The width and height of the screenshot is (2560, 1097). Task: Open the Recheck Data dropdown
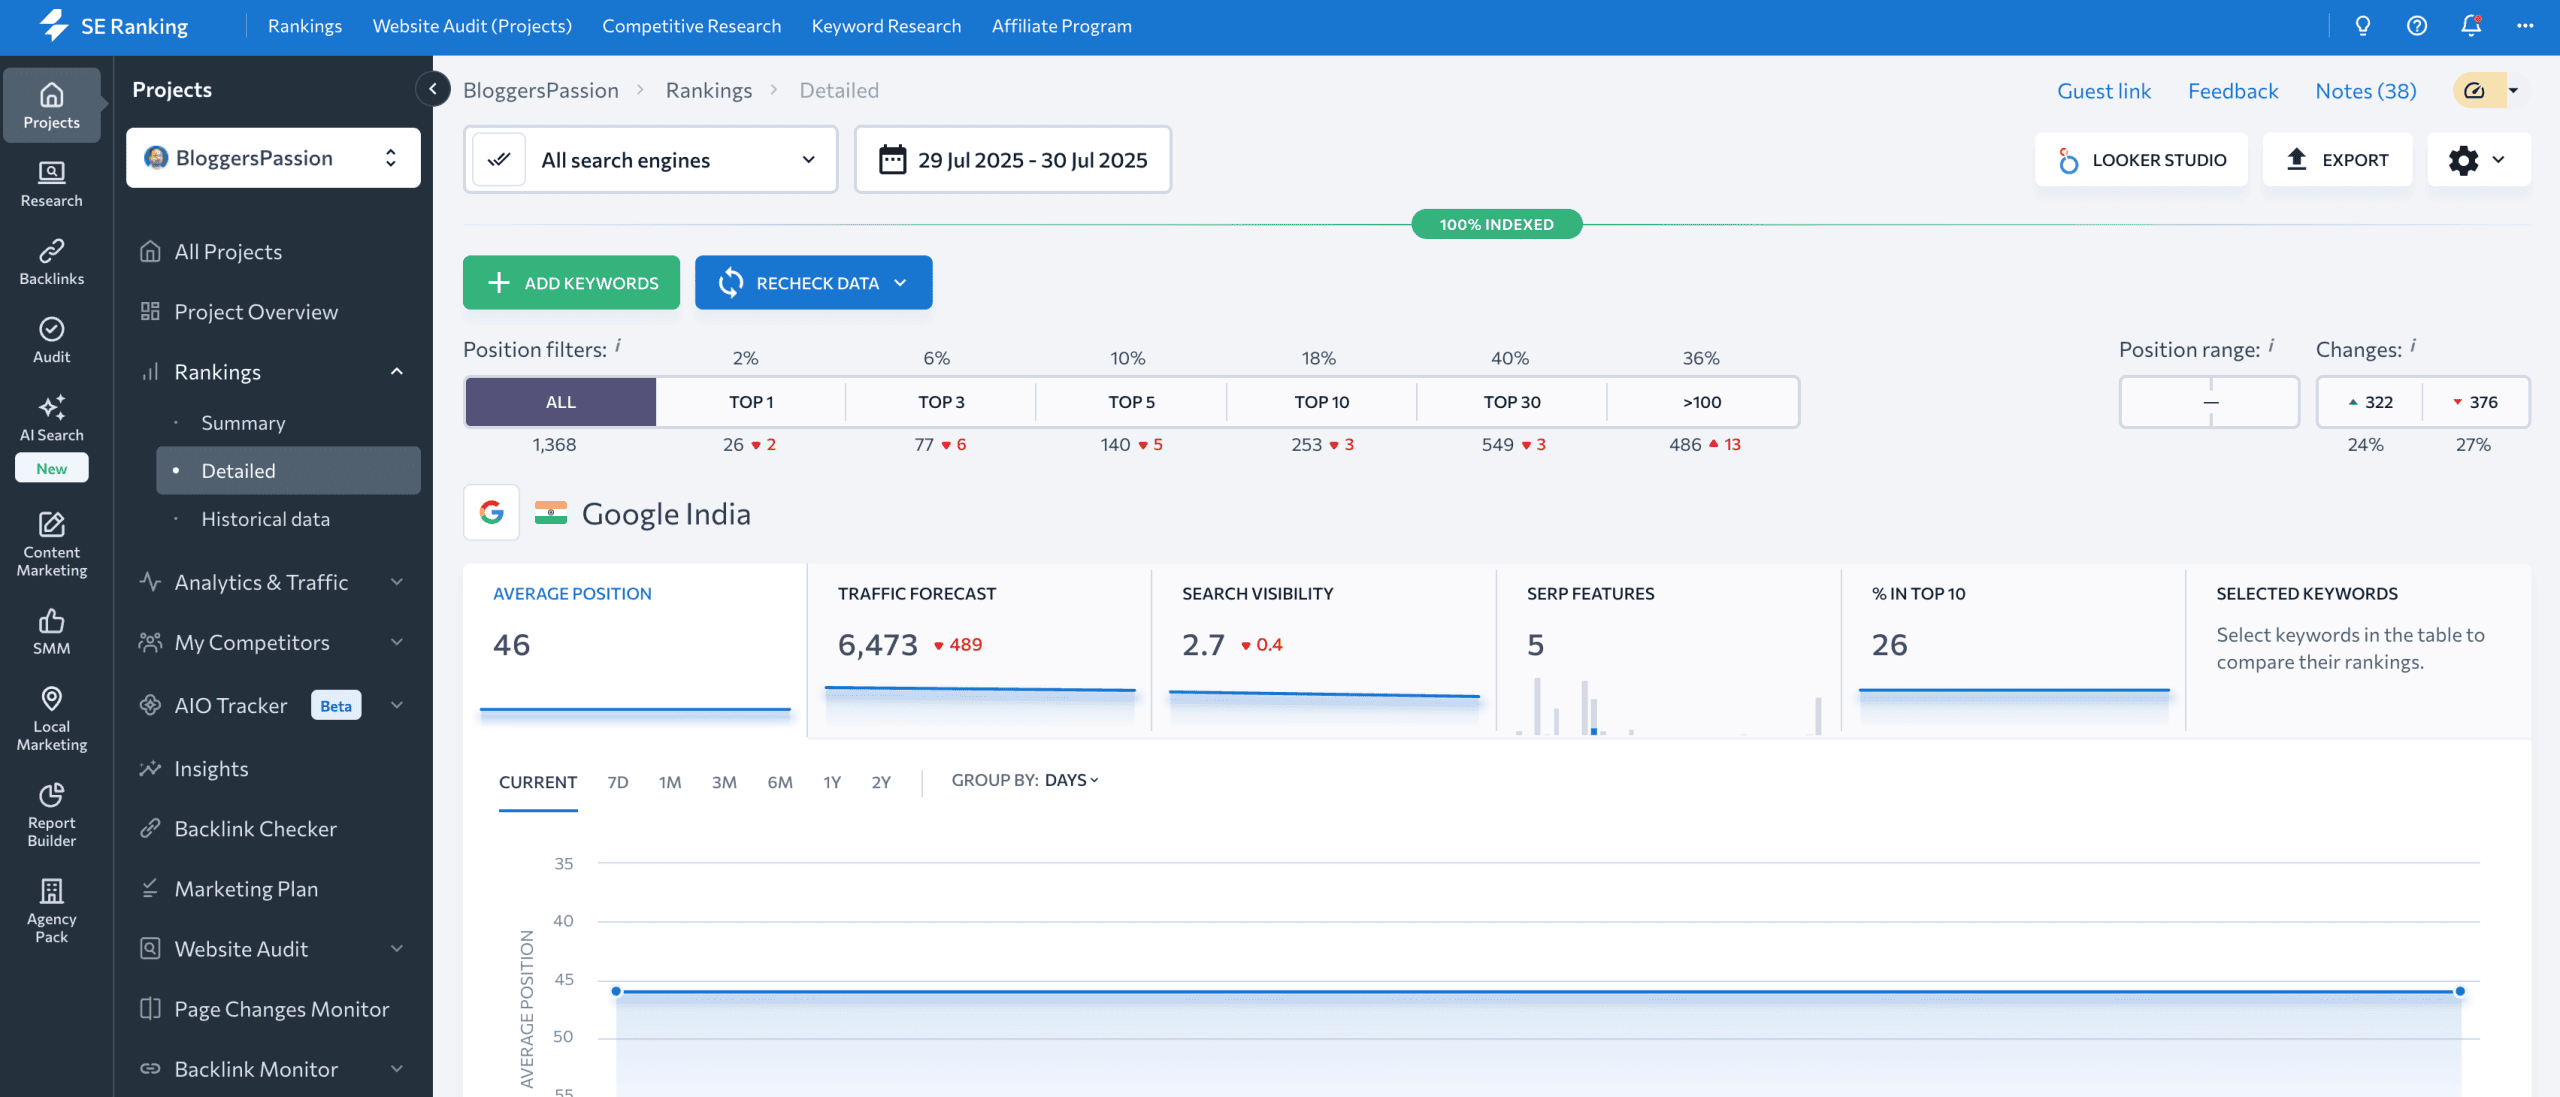tap(813, 283)
